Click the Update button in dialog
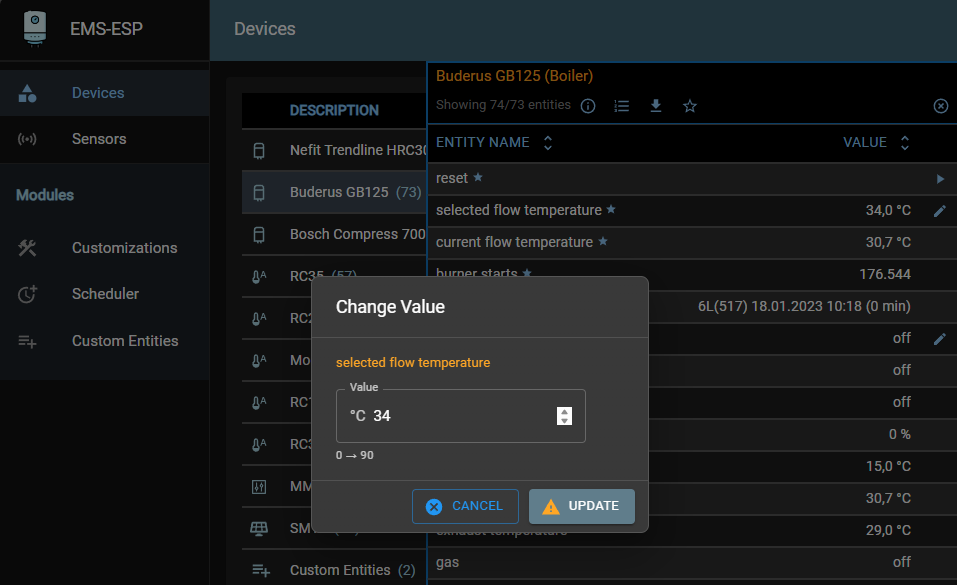The image size is (957, 585). click(581, 506)
